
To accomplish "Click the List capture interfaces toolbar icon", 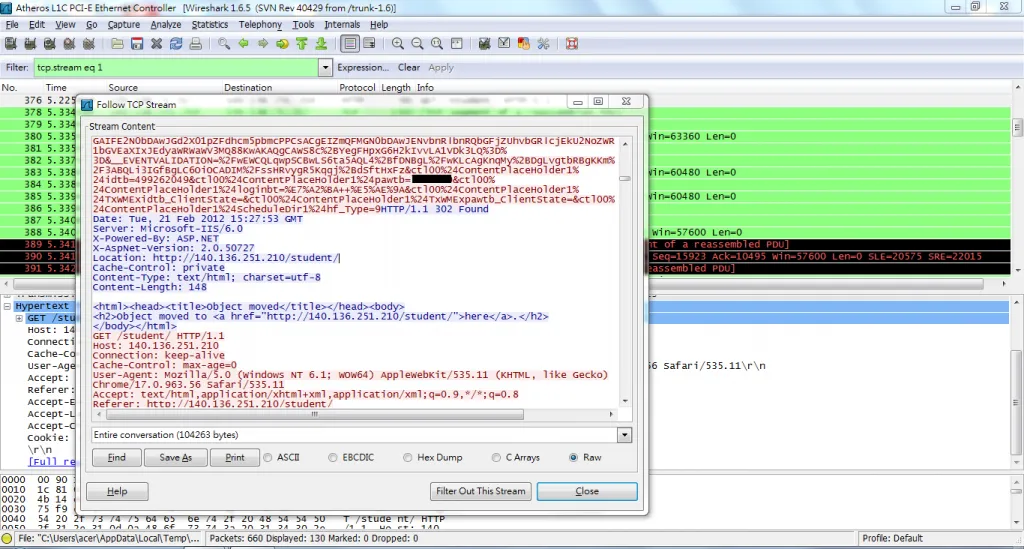I will coord(10,44).
